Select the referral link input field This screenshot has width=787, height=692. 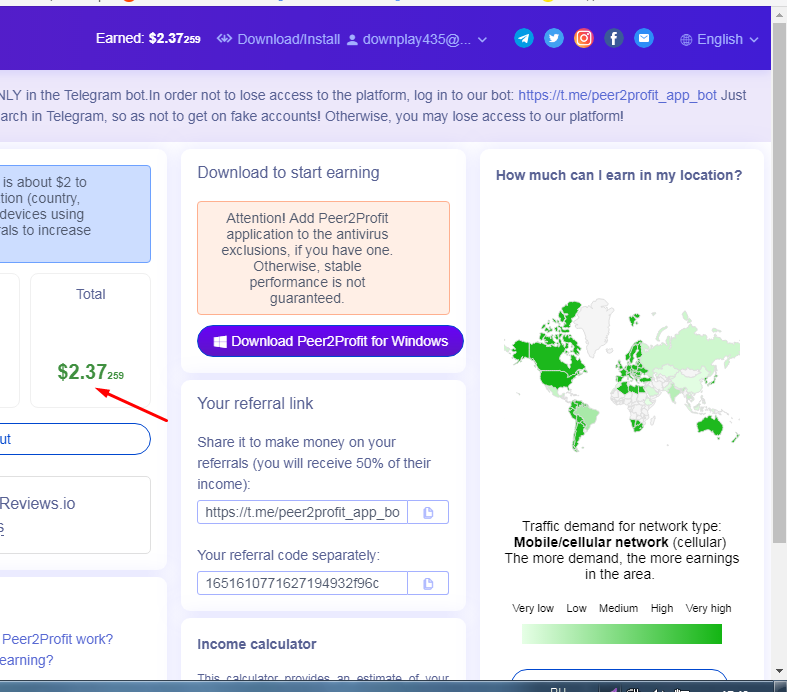pos(302,512)
